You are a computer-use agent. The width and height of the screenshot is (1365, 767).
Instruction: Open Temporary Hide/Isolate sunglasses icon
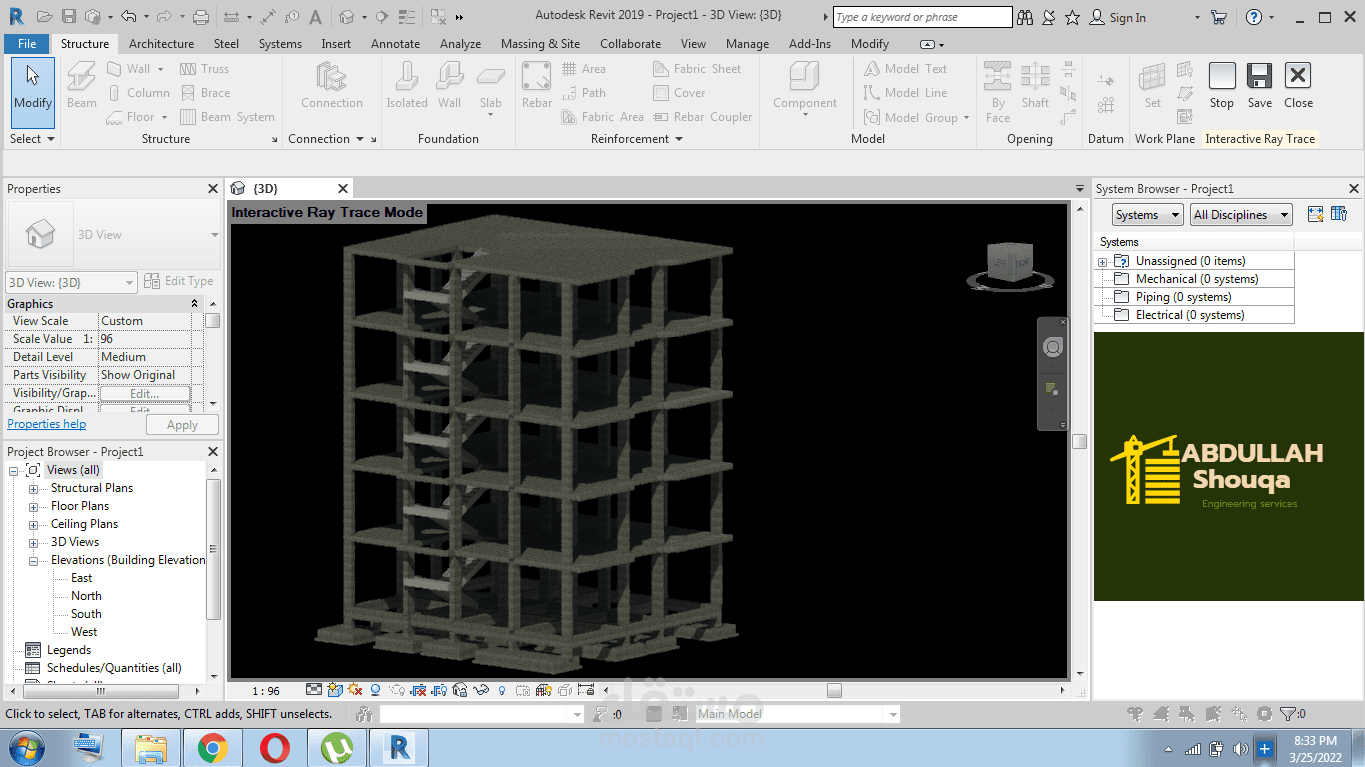[x=481, y=689]
